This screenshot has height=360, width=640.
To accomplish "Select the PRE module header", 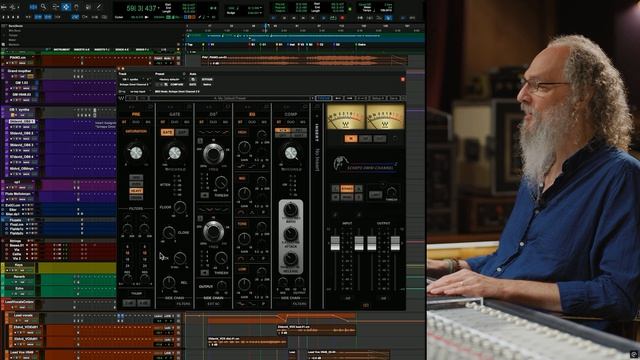I will 136,114.
